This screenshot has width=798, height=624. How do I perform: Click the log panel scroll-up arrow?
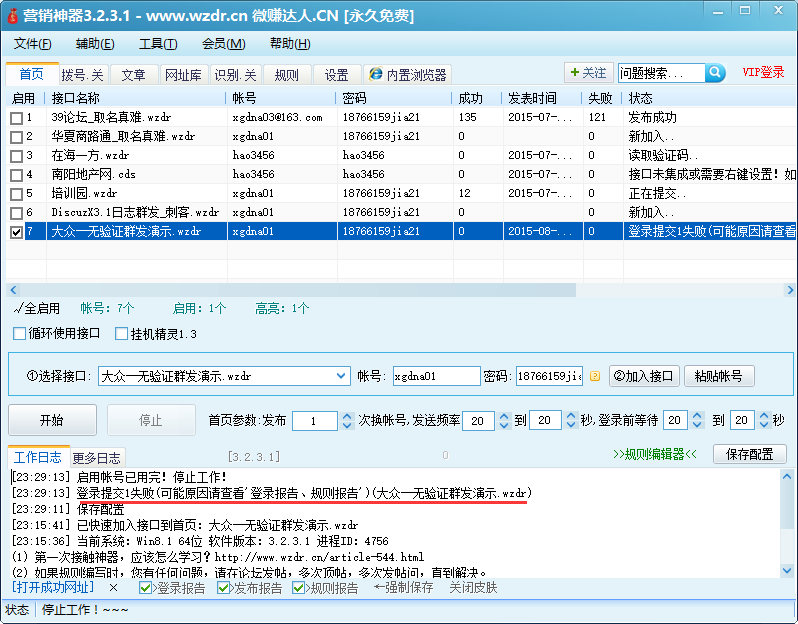pyautogui.click(x=787, y=477)
